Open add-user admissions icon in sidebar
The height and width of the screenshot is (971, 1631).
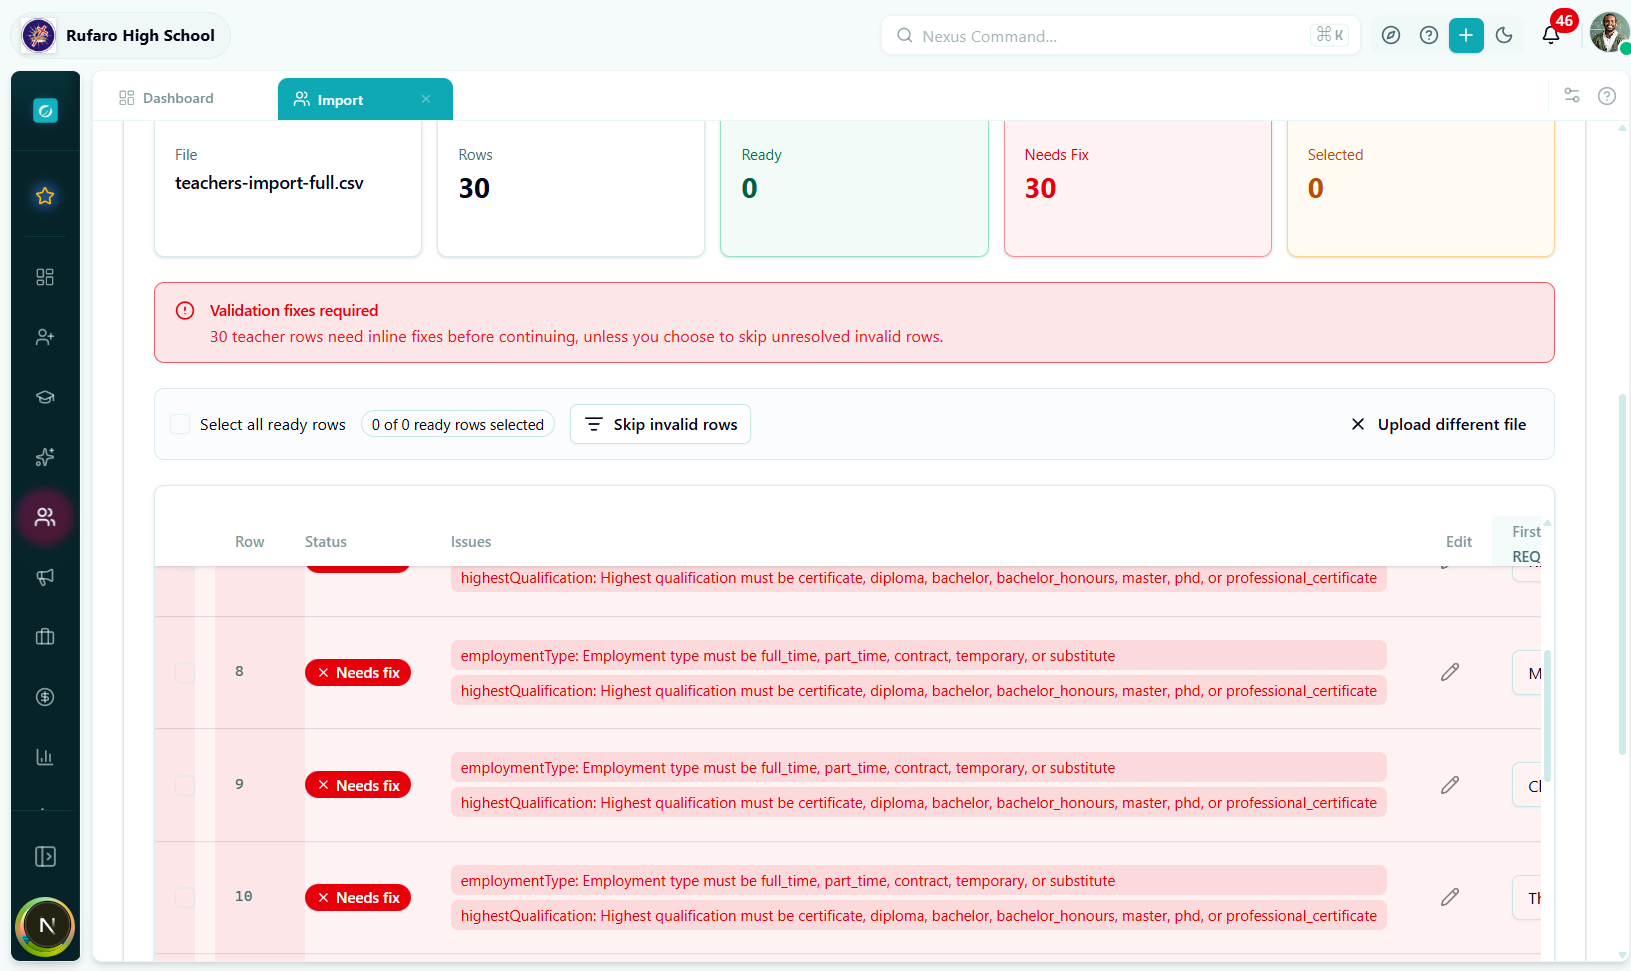(x=45, y=337)
